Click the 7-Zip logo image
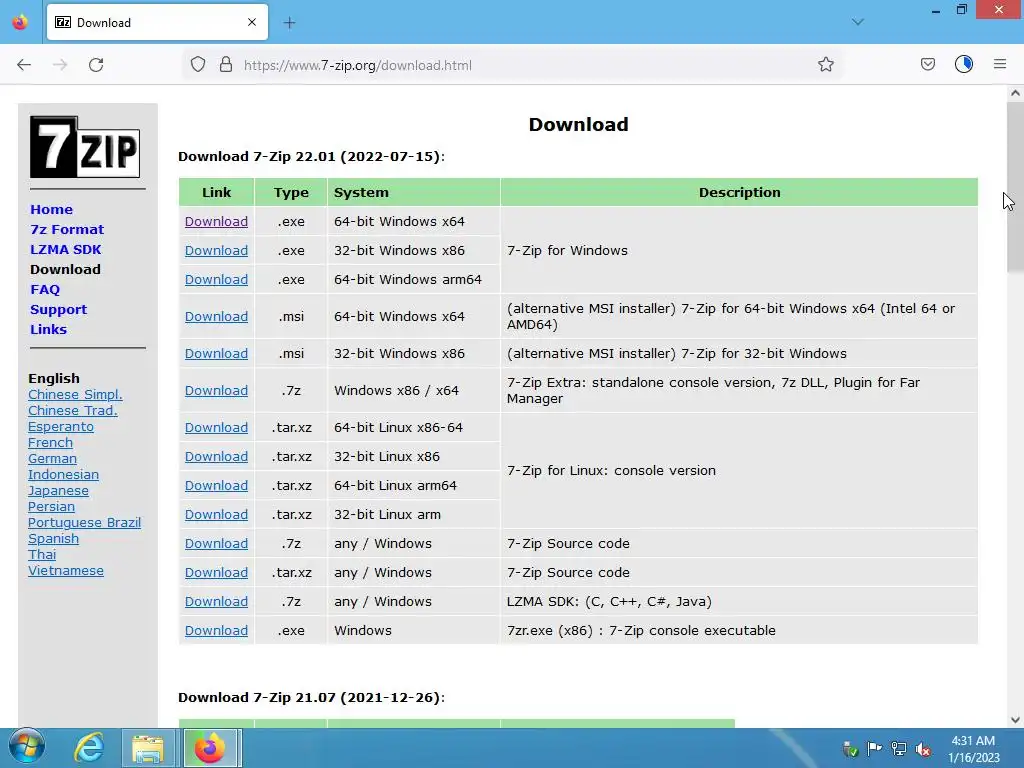The image size is (1024, 768). point(85,147)
